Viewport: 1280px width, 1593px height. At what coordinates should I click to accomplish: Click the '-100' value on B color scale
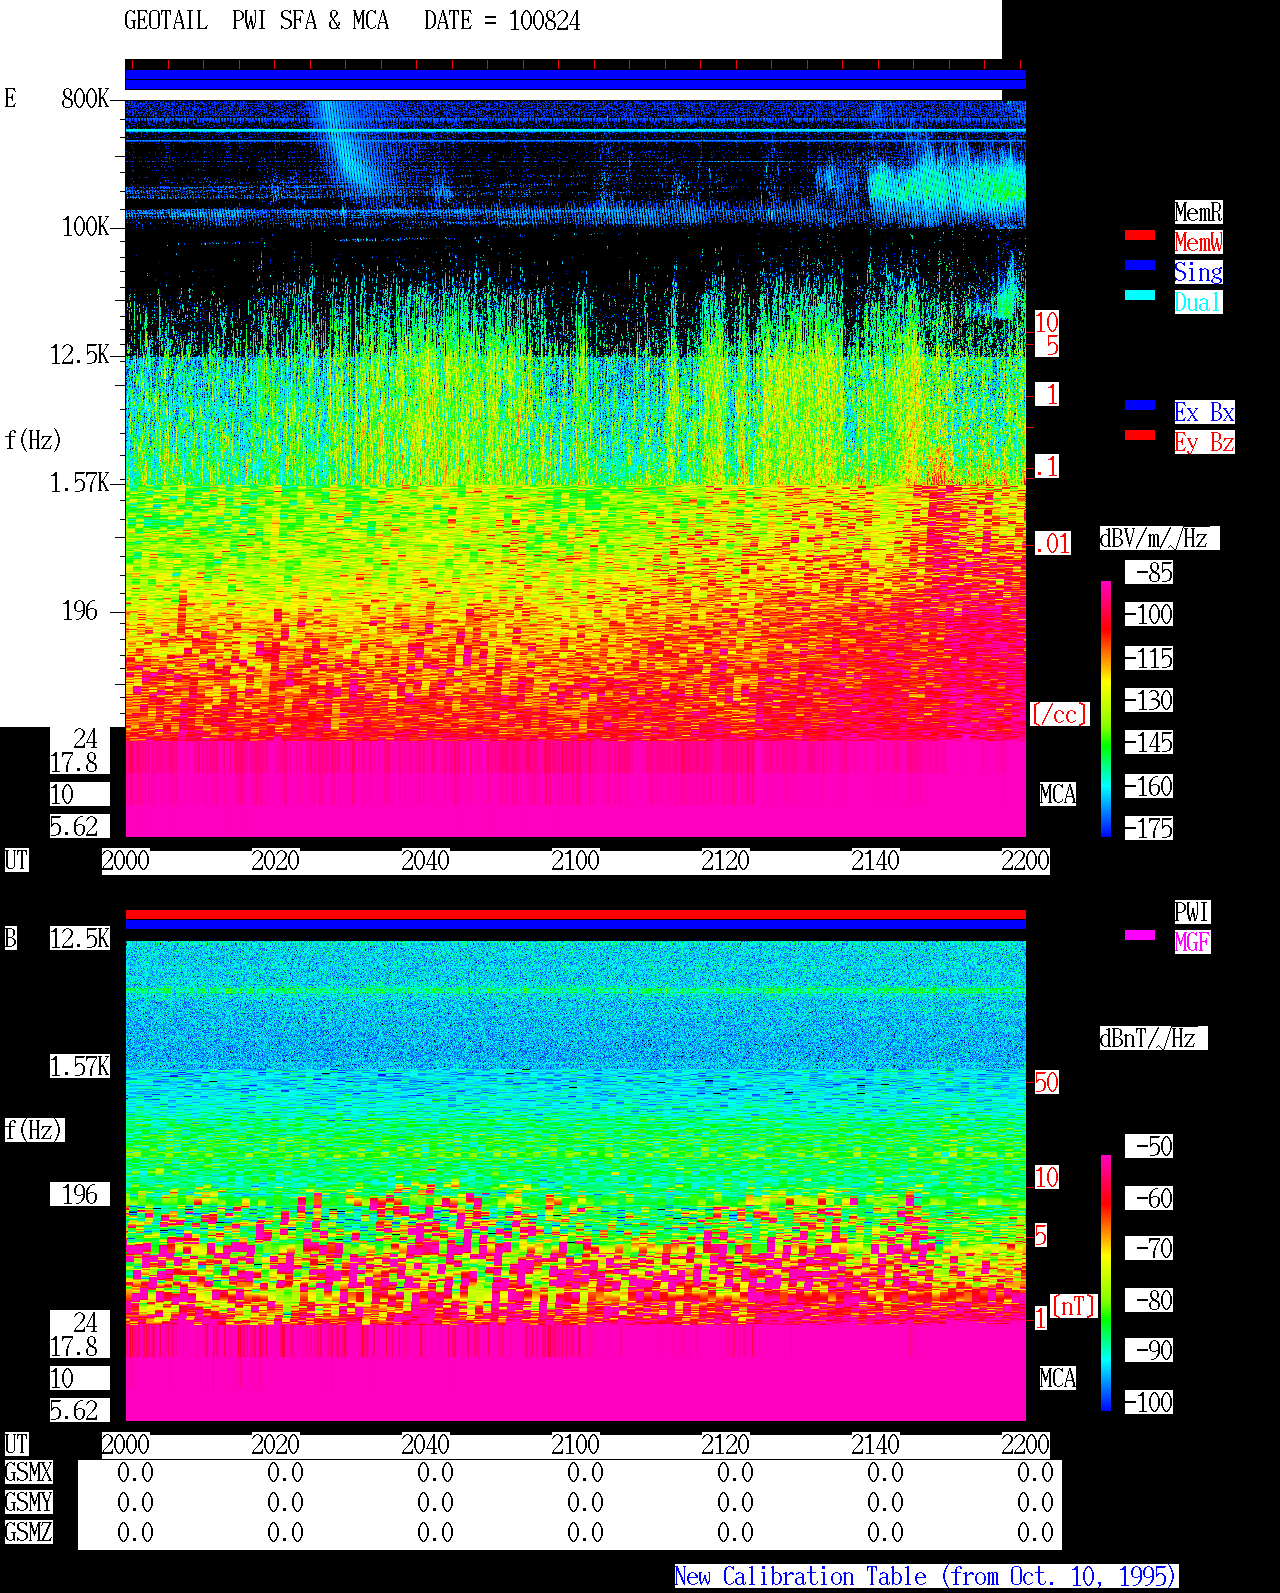pos(1149,1402)
